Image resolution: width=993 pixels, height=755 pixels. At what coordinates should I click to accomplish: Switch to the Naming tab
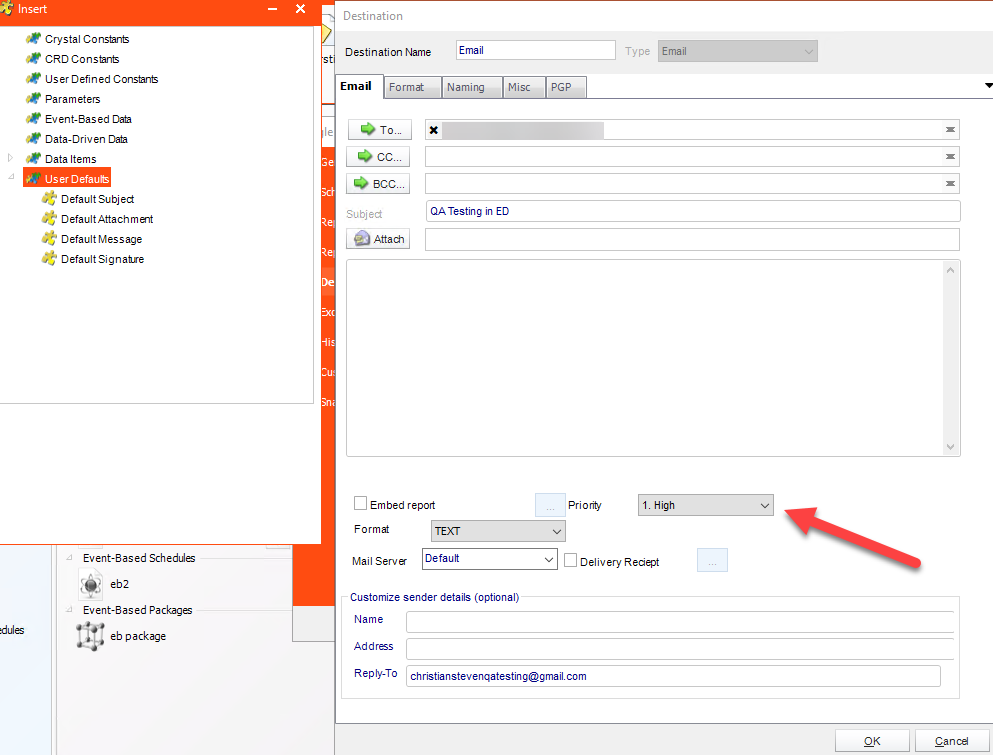(x=465, y=88)
